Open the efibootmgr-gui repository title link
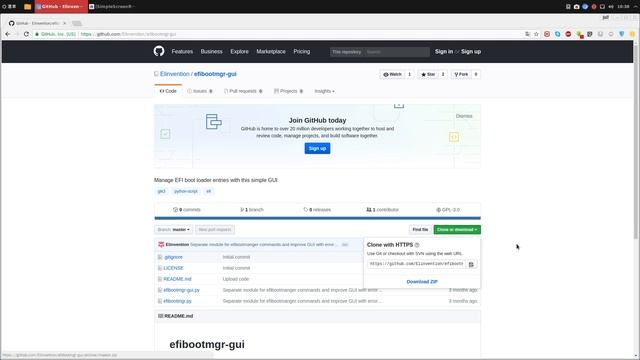The height and width of the screenshot is (360, 640). pyautogui.click(x=215, y=74)
